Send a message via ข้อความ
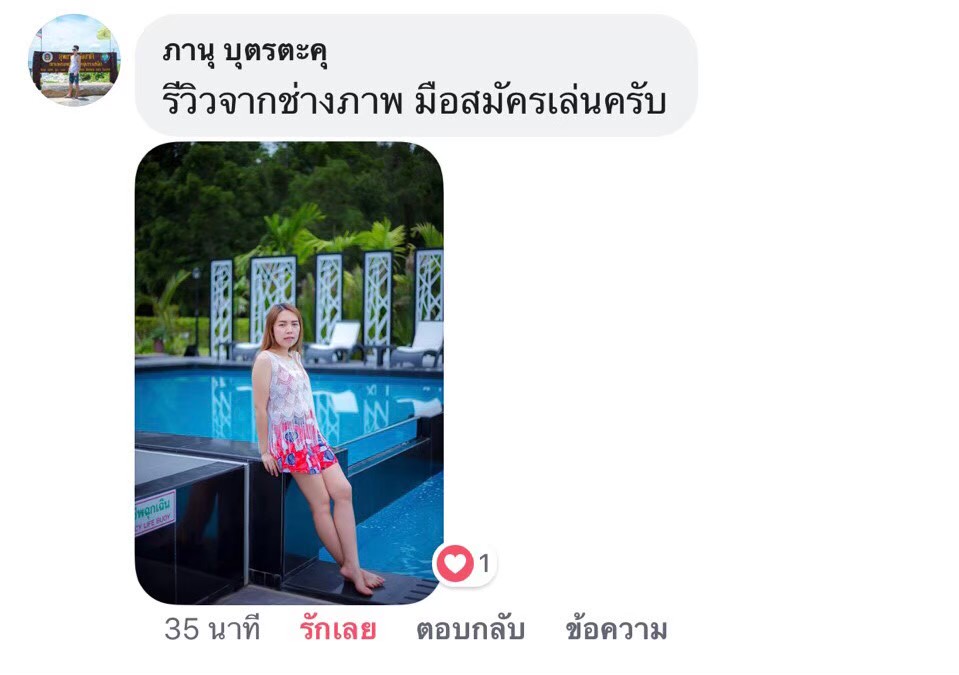The width and height of the screenshot is (959, 675). tap(616, 629)
